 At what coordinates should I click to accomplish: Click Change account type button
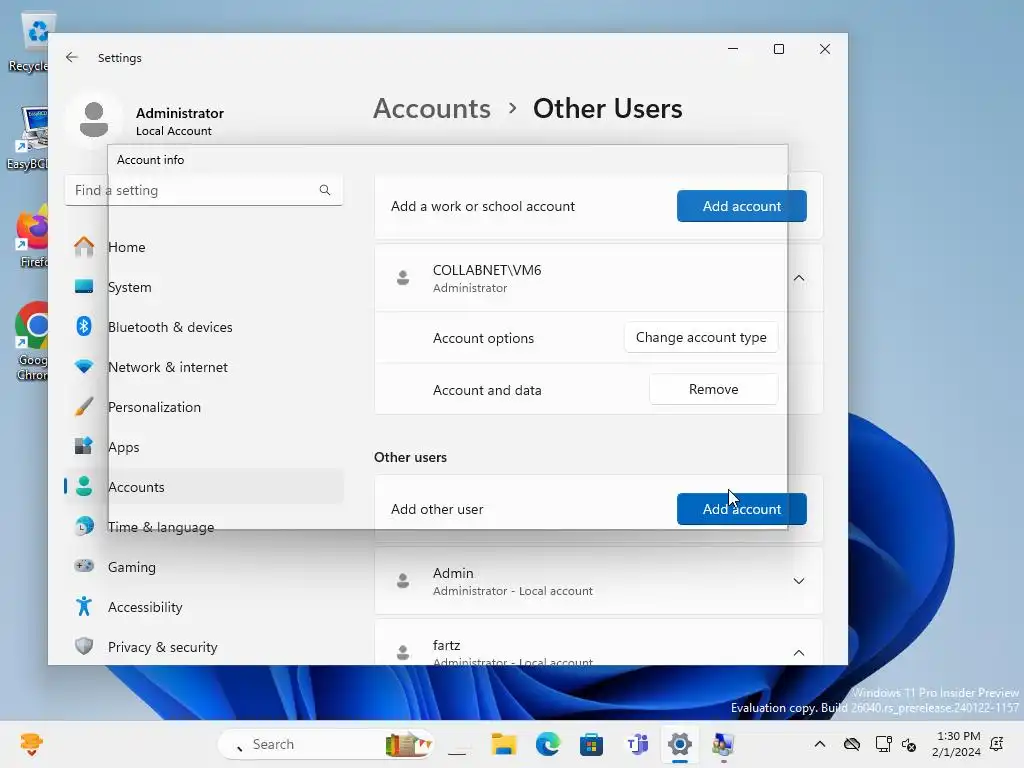pyautogui.click(x=701, y=337)
